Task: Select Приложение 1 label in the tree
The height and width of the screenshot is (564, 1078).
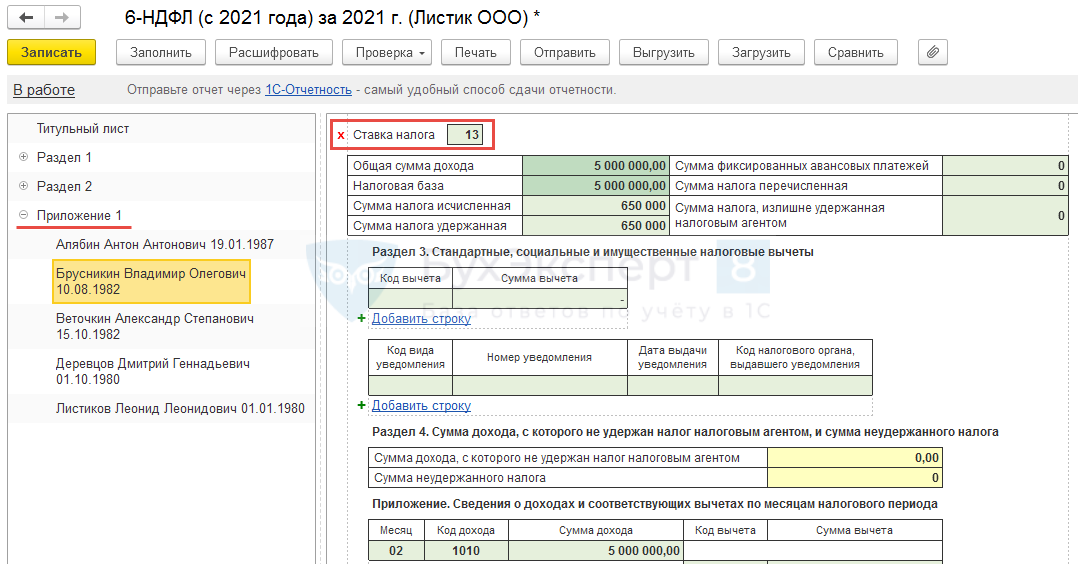Action: (x=79, y=215)
